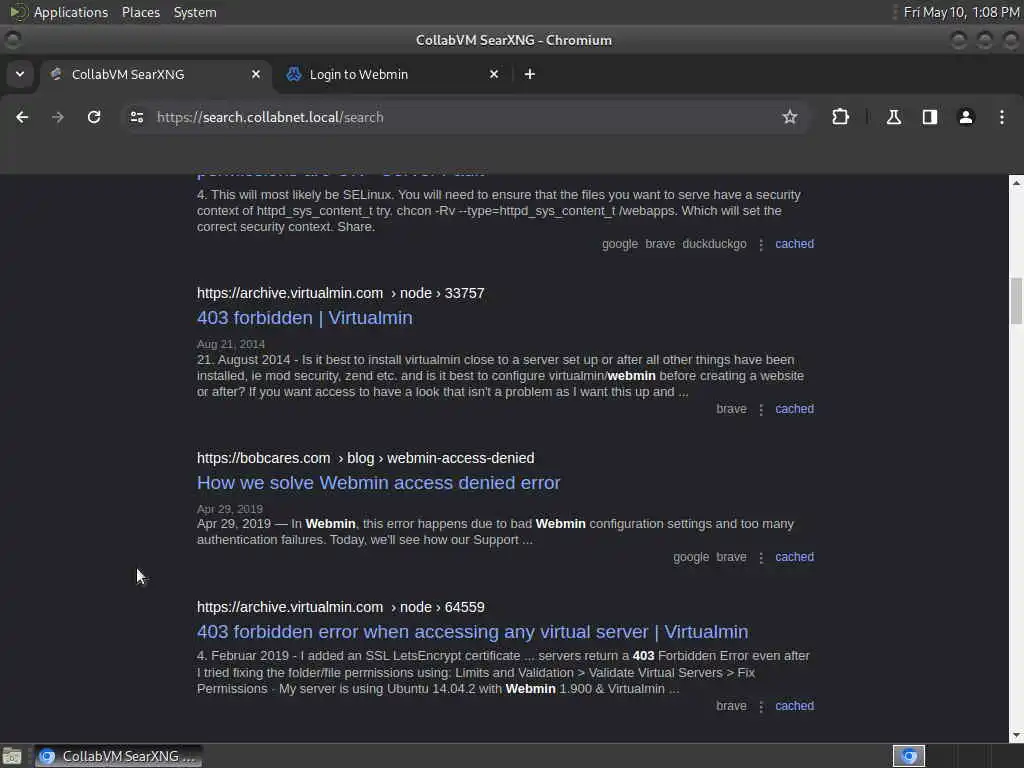This screenshot has height=768, width=1024.
Task: Click the window menu icon in the title bar
Action: 12,40
